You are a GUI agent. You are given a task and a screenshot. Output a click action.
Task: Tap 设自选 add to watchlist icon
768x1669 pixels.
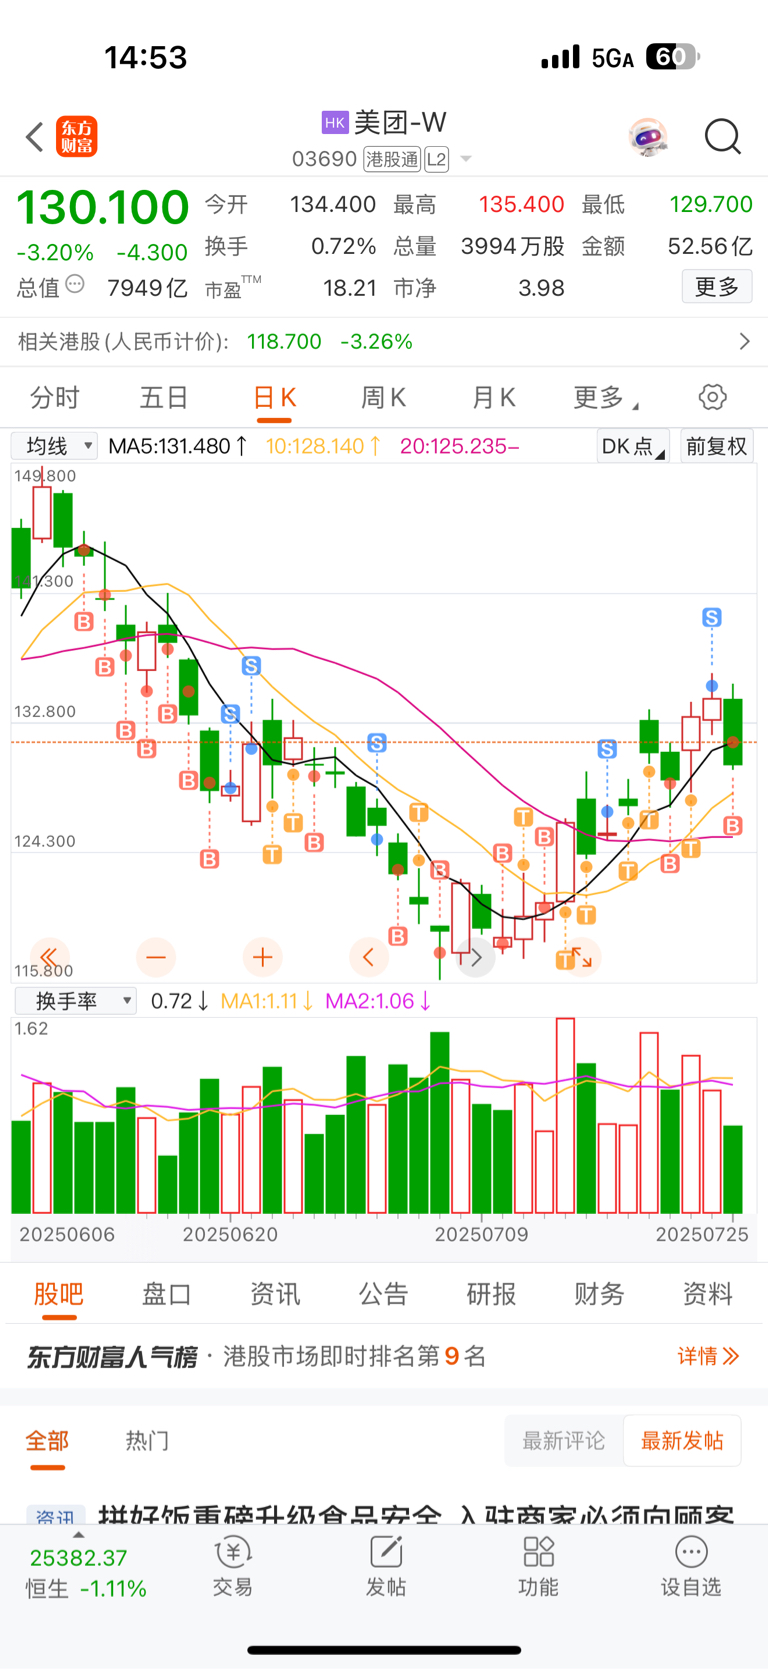(691, 1566)
